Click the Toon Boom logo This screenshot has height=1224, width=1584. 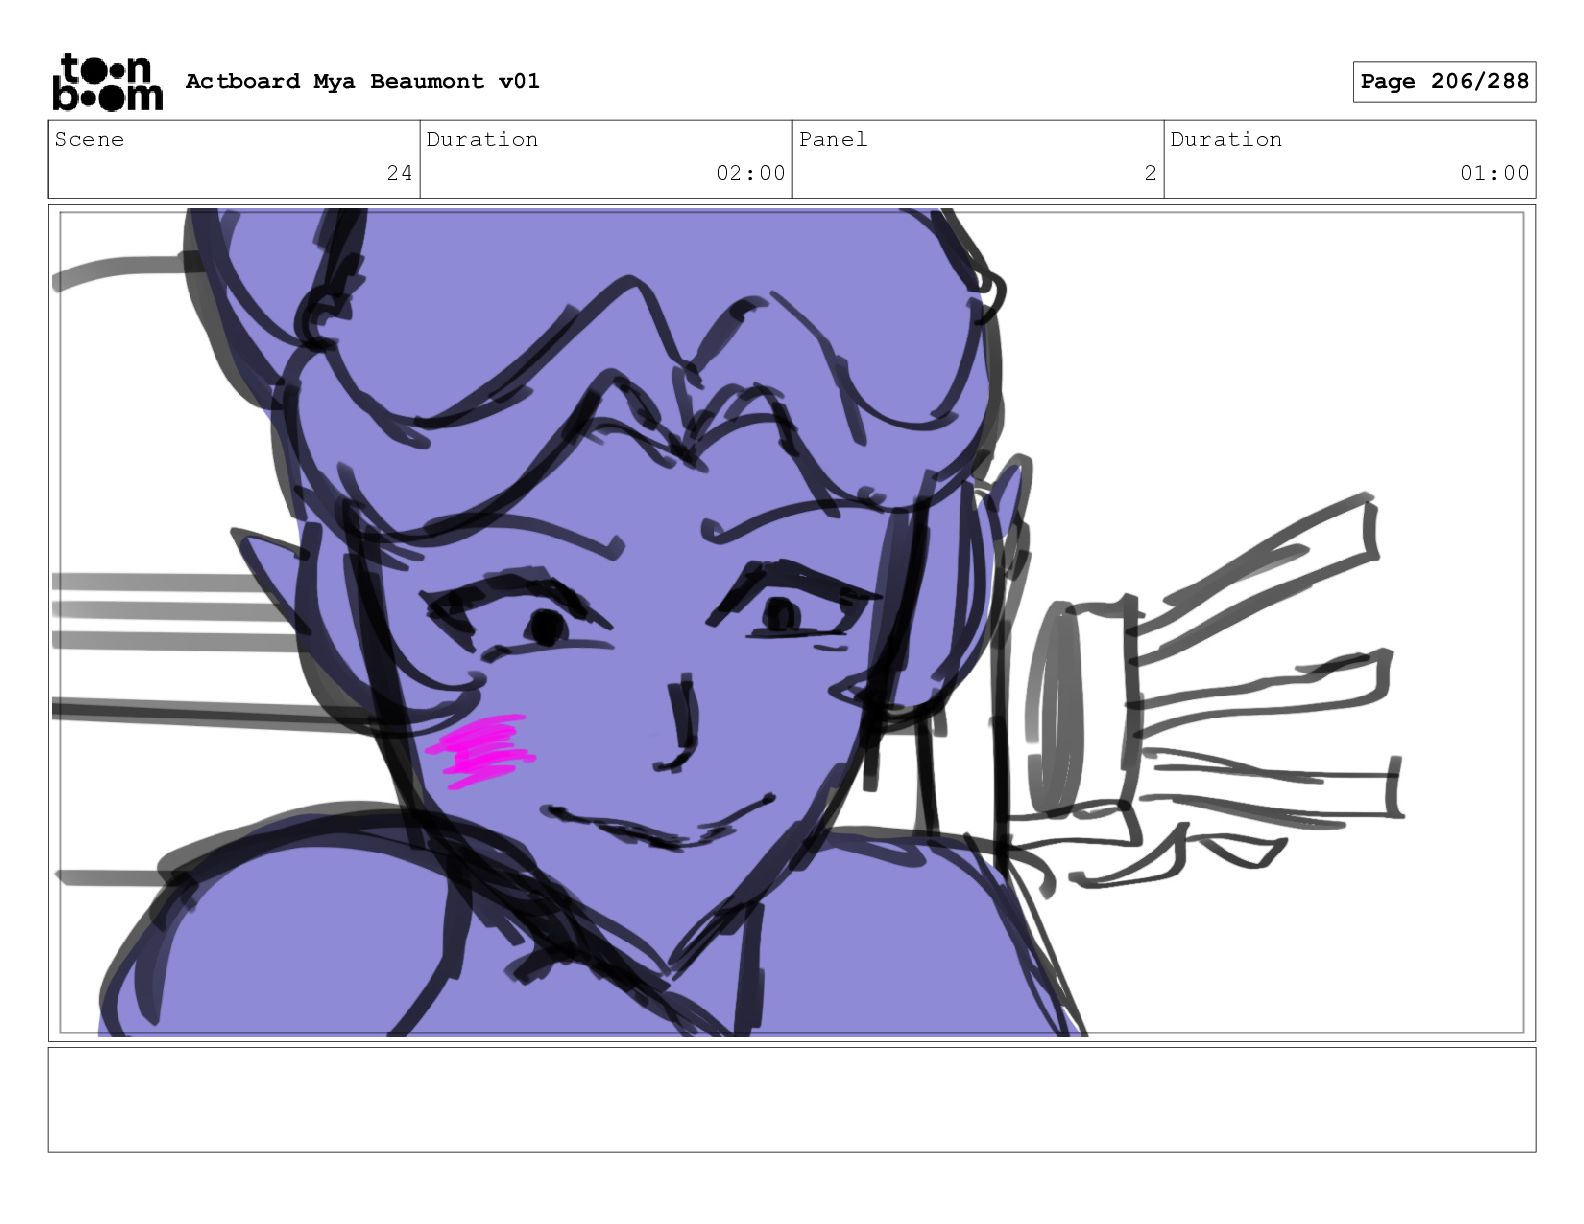(x=107, y=81)
